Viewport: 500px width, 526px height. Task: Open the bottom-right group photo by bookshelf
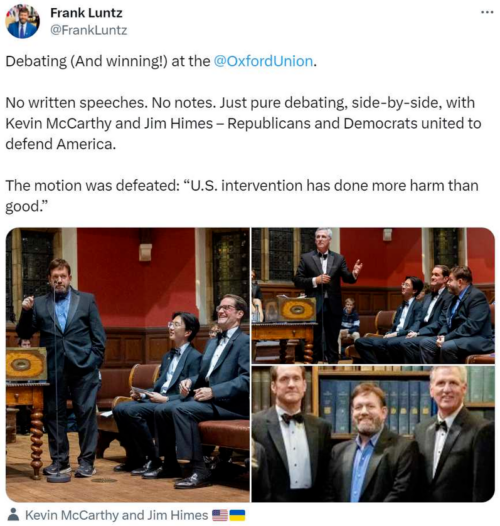click(x=373, y=434)
